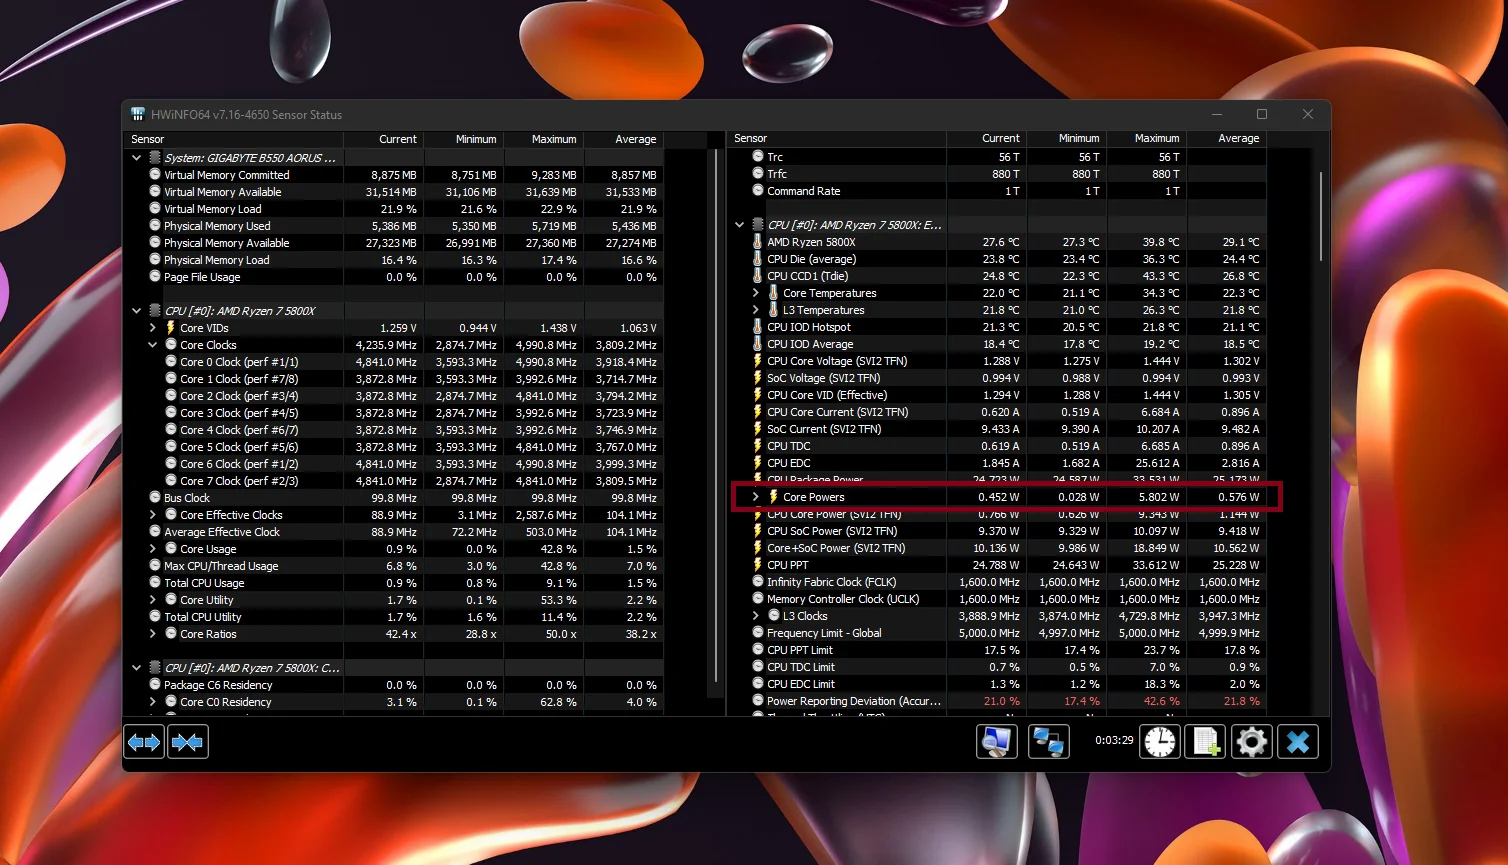This screenshot has height=865, width=1508.
Task: Click the lightning icon beside CPU TDC
Action: coord(758,446)
